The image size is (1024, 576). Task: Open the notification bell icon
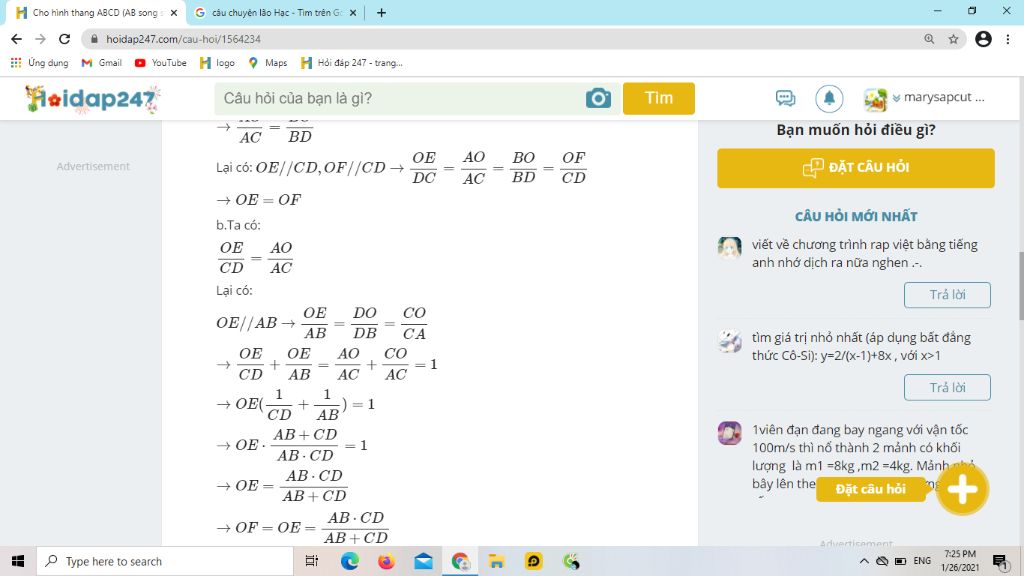coord(829,99)
